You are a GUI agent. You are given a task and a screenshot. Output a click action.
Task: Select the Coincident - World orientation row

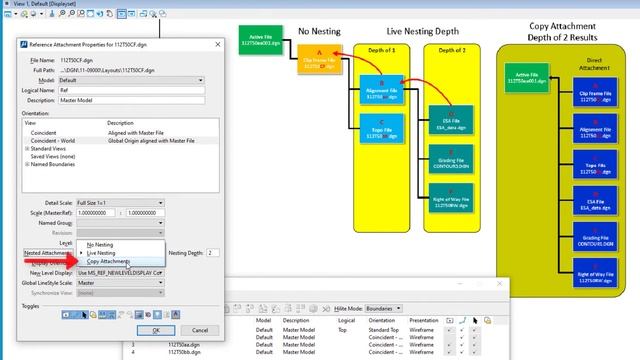120,140
